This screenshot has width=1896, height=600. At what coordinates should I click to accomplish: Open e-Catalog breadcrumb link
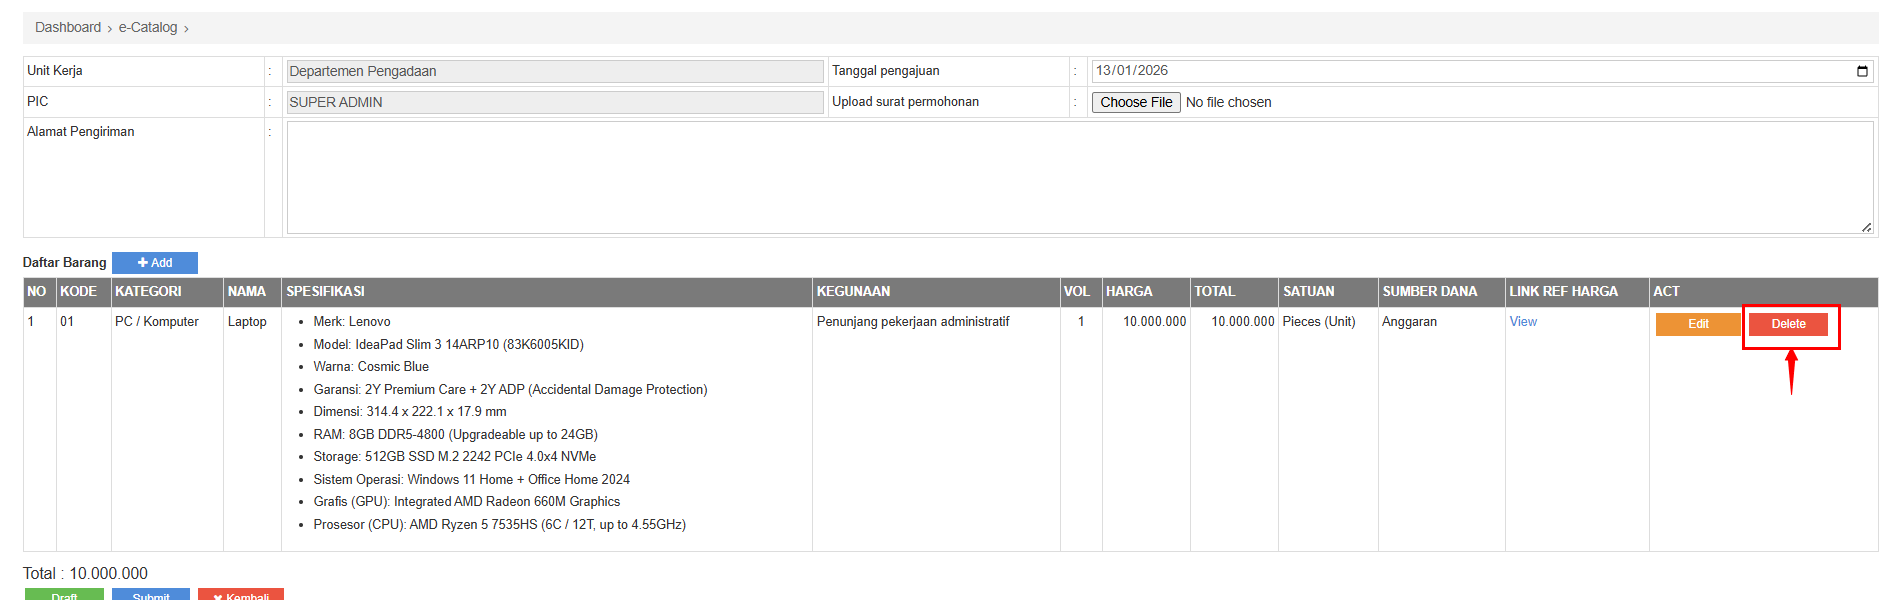tap(148, 28)
